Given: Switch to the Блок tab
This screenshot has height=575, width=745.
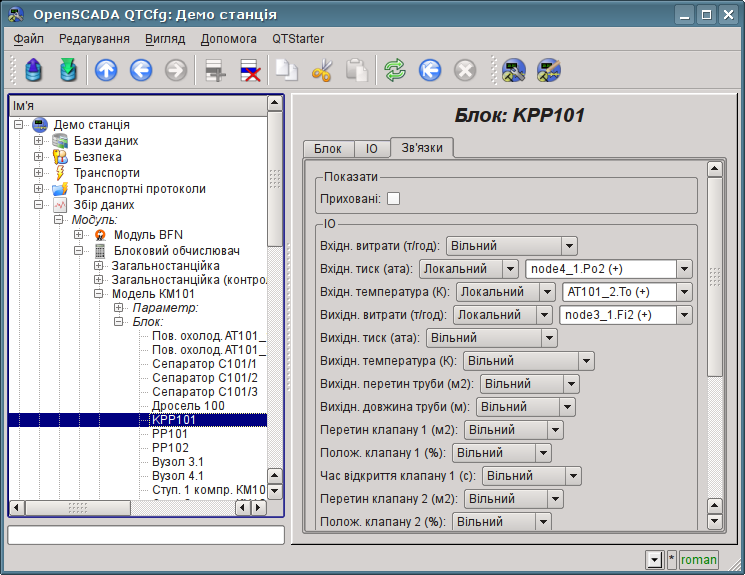Looking at the screenshot, I should click(328, 149).
